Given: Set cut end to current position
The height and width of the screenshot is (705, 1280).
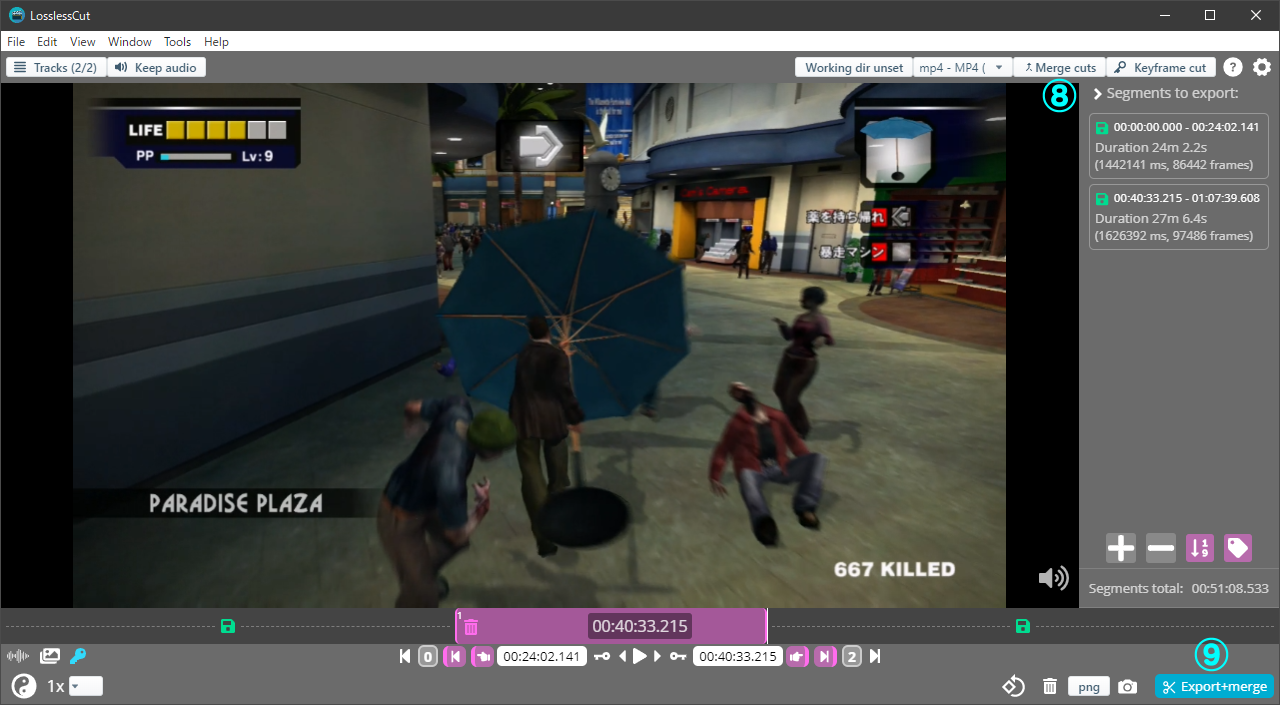Looking at the screenshot, I should [x=797, y=657].
